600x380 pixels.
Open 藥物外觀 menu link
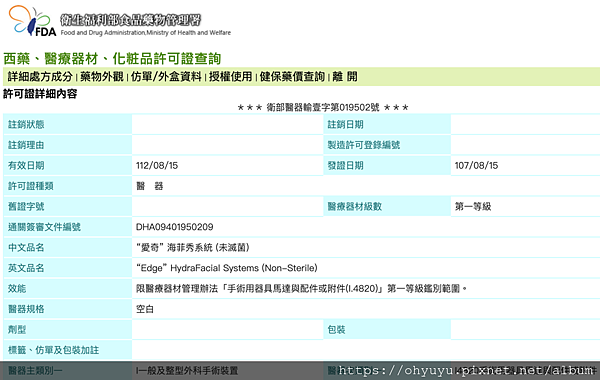click(x=102, y=77)
